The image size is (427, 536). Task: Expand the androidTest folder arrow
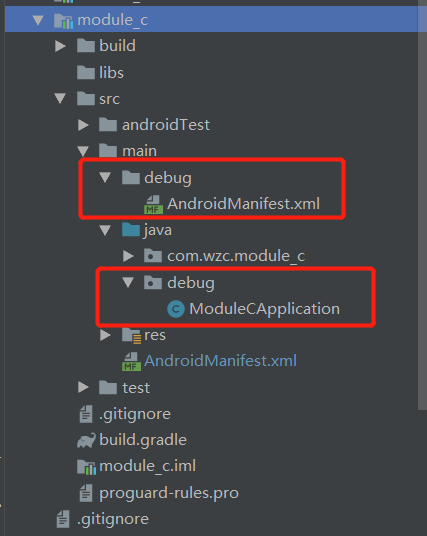pos(83,125)
